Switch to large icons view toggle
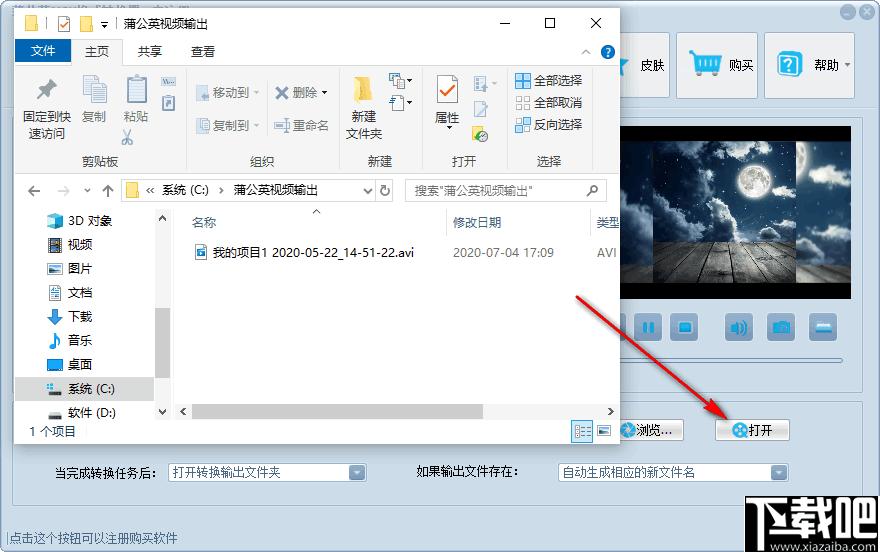 click(x=604, y=431)
